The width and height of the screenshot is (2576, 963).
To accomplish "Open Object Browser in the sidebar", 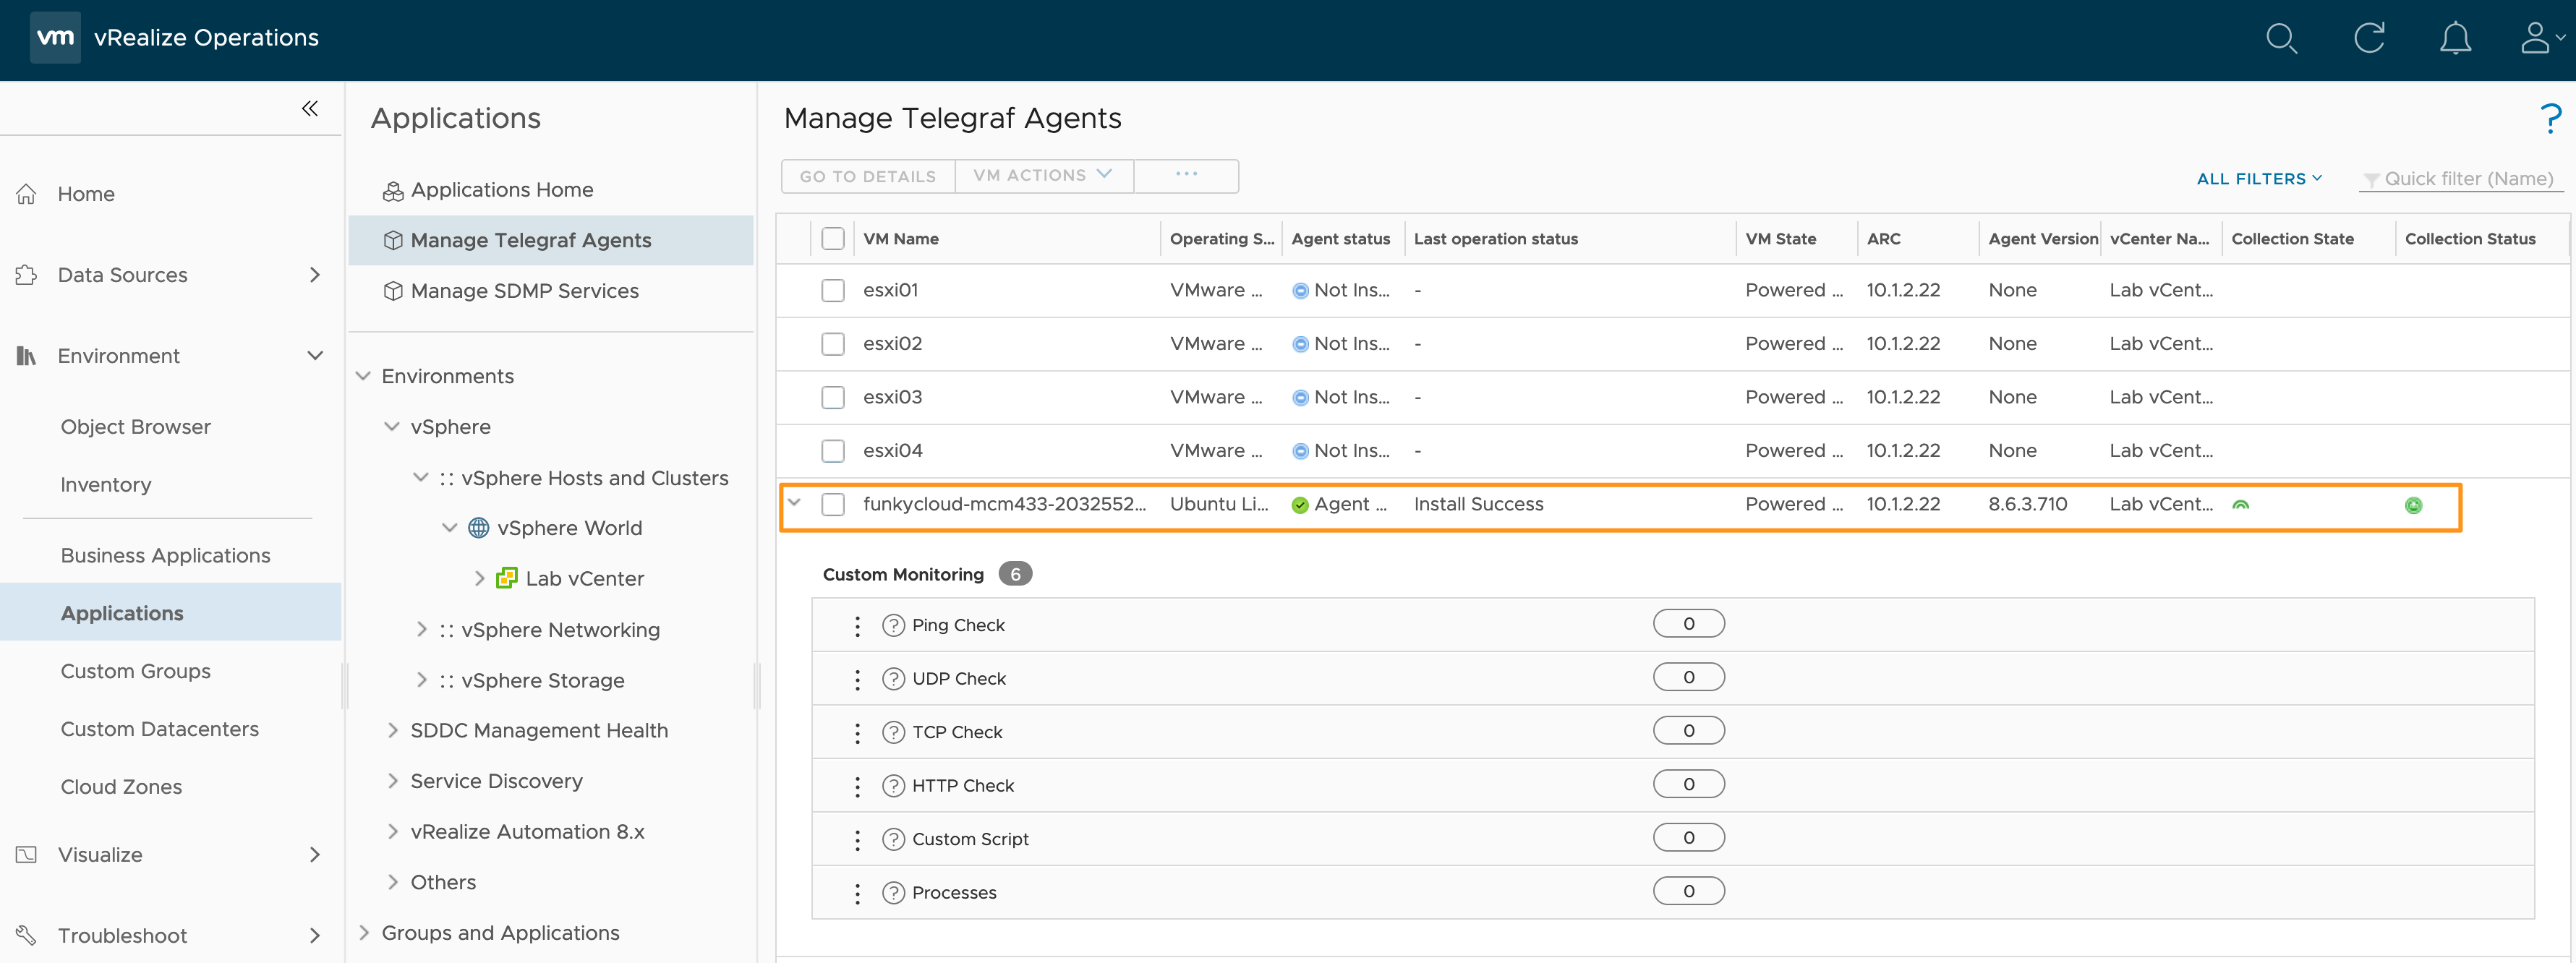I will pyautogui.click(x=135, y=427).
